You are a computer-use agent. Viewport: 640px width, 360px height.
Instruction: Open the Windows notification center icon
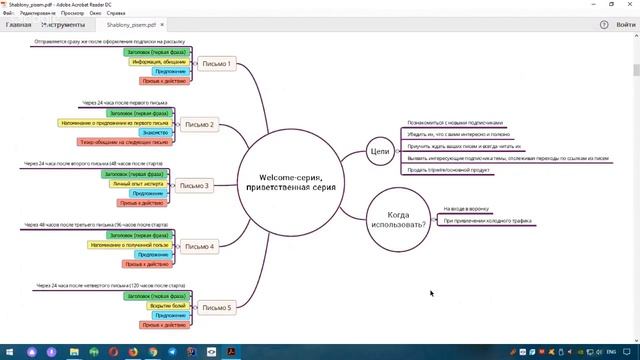click(627, 352)
